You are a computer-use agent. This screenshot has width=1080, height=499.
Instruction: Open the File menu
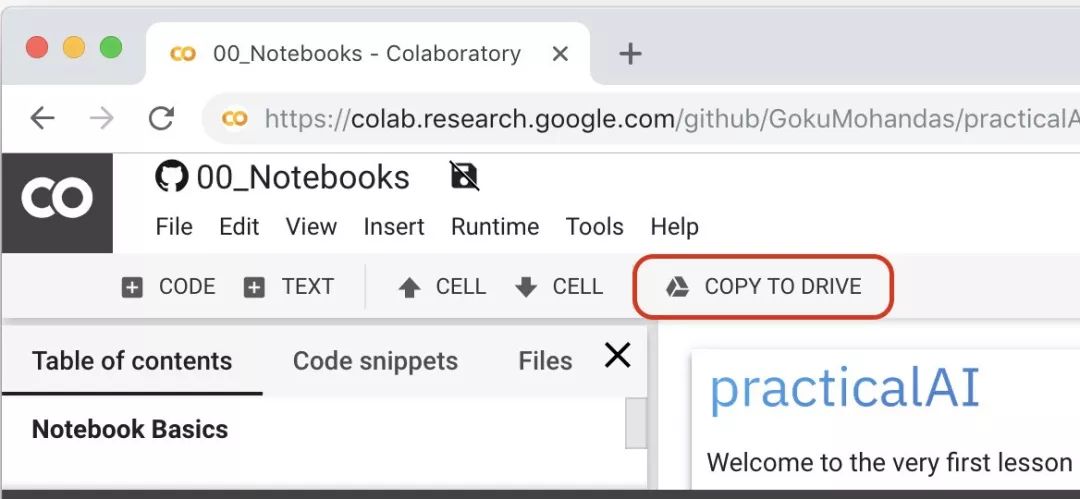click(174, 227)
